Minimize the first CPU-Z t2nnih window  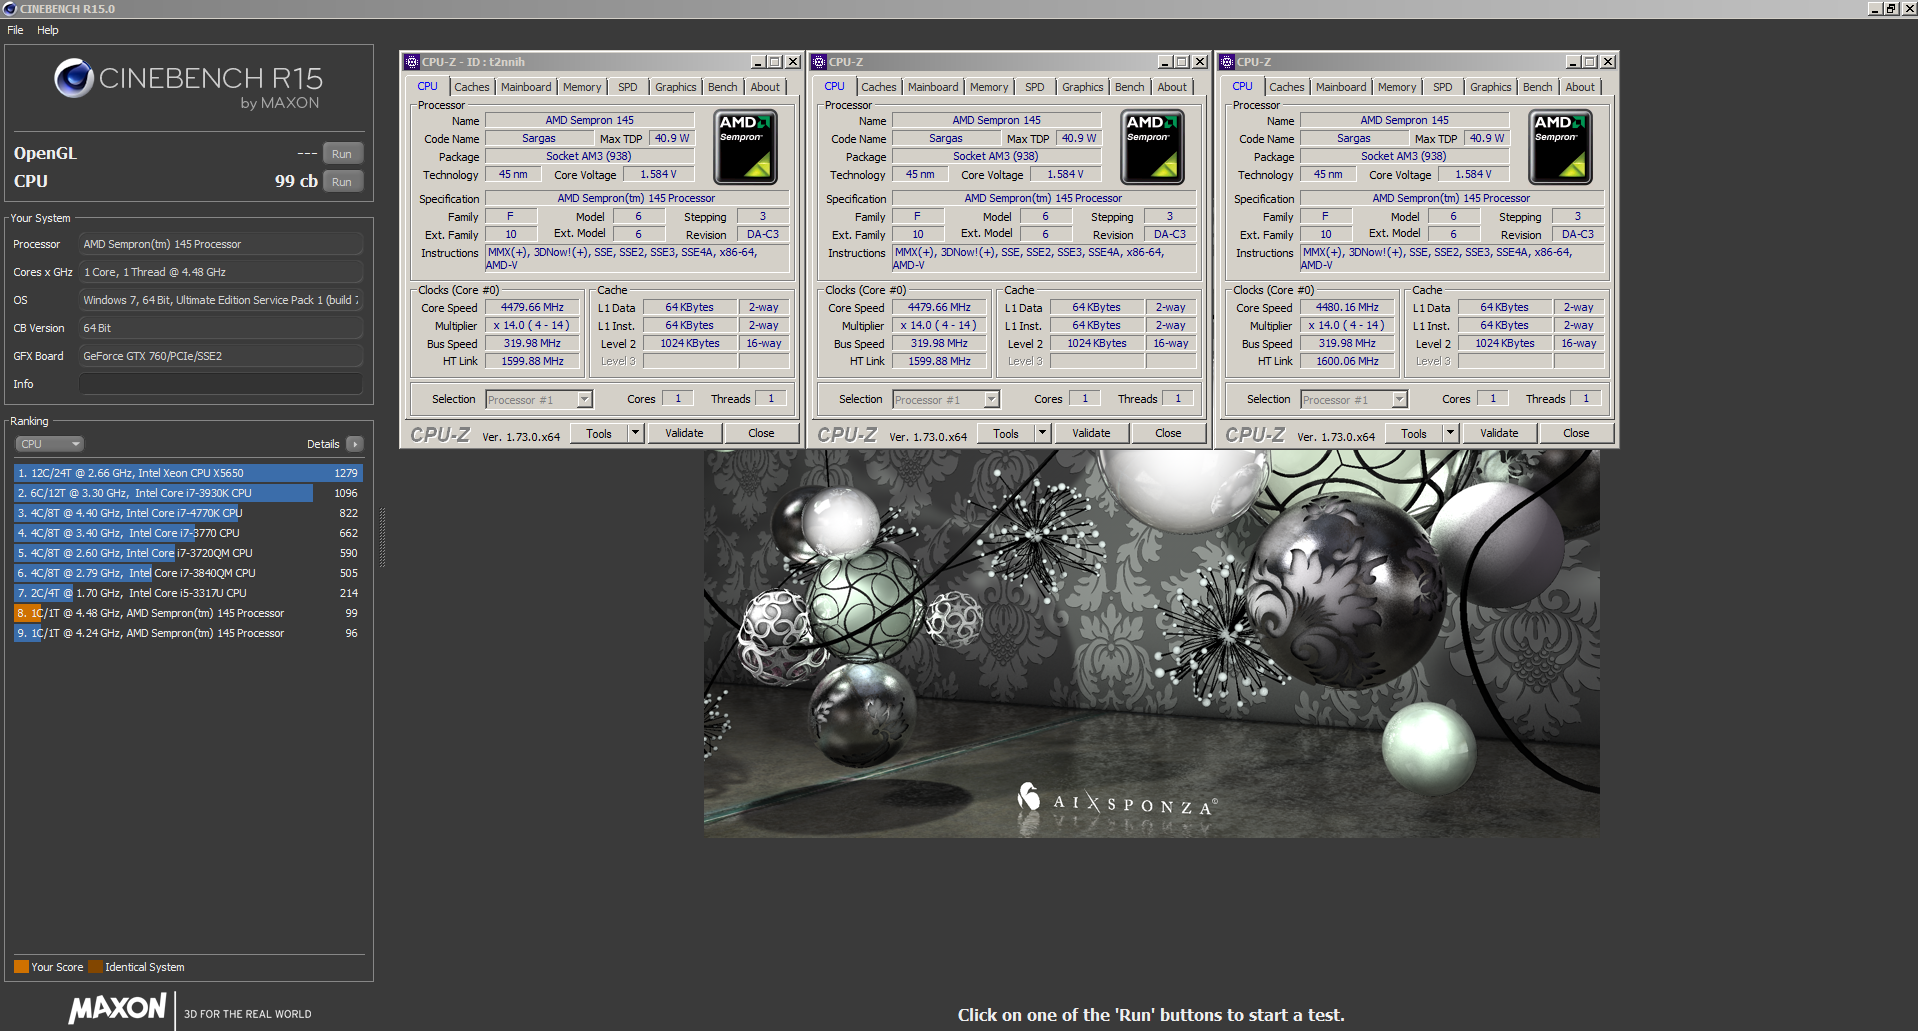tap(758, 62)
